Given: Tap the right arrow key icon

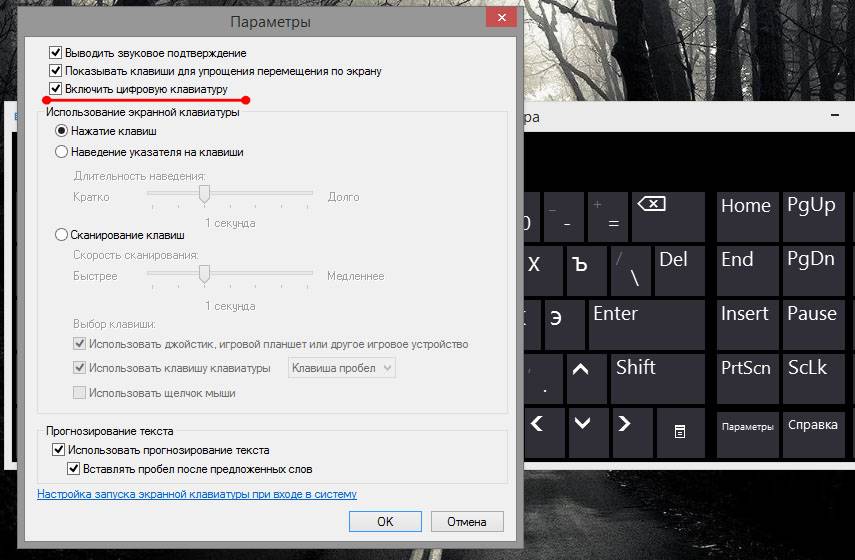Looking at the screenshot, I should (x=633, y=432).
